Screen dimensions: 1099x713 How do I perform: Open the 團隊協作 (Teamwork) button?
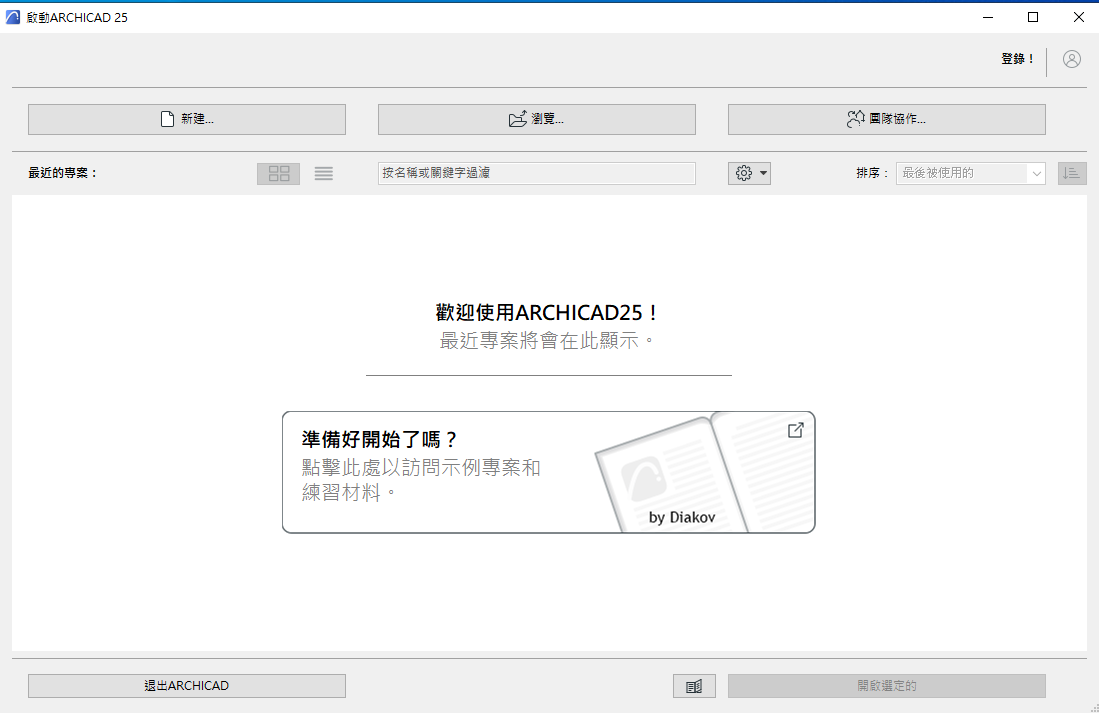pos(887,119)
